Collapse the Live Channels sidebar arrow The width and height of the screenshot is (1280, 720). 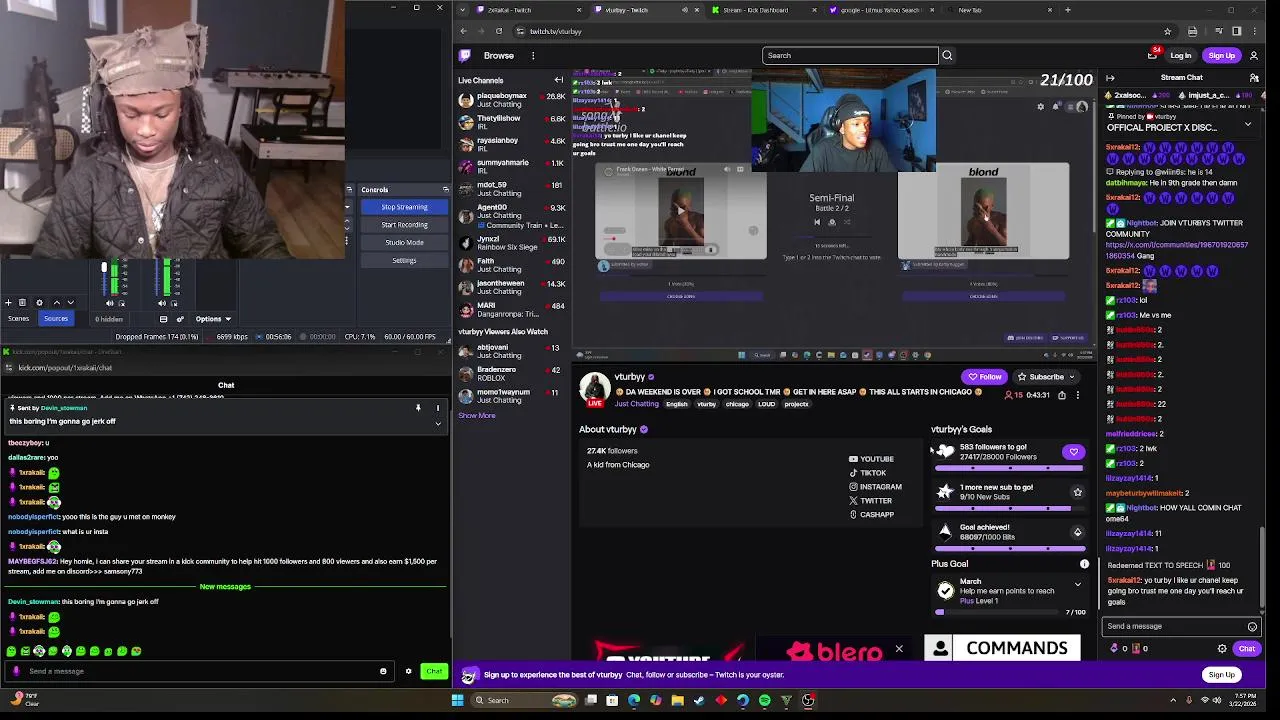[x=559, y=80]
